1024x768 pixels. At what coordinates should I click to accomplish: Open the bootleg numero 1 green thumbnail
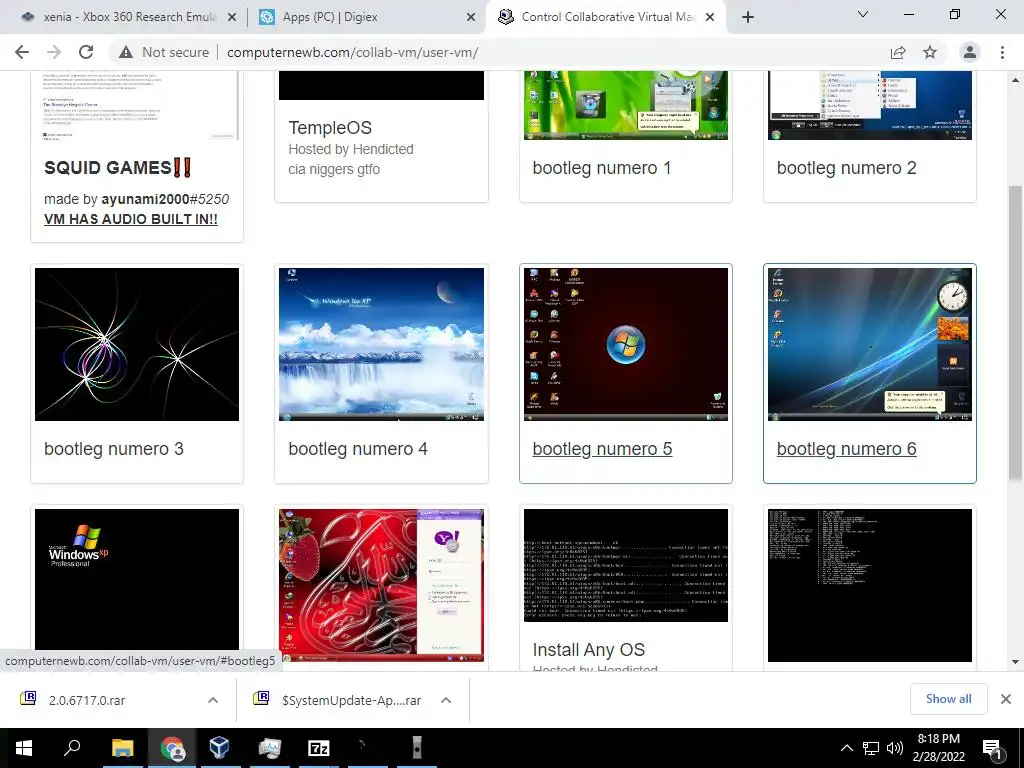[626, 105]
